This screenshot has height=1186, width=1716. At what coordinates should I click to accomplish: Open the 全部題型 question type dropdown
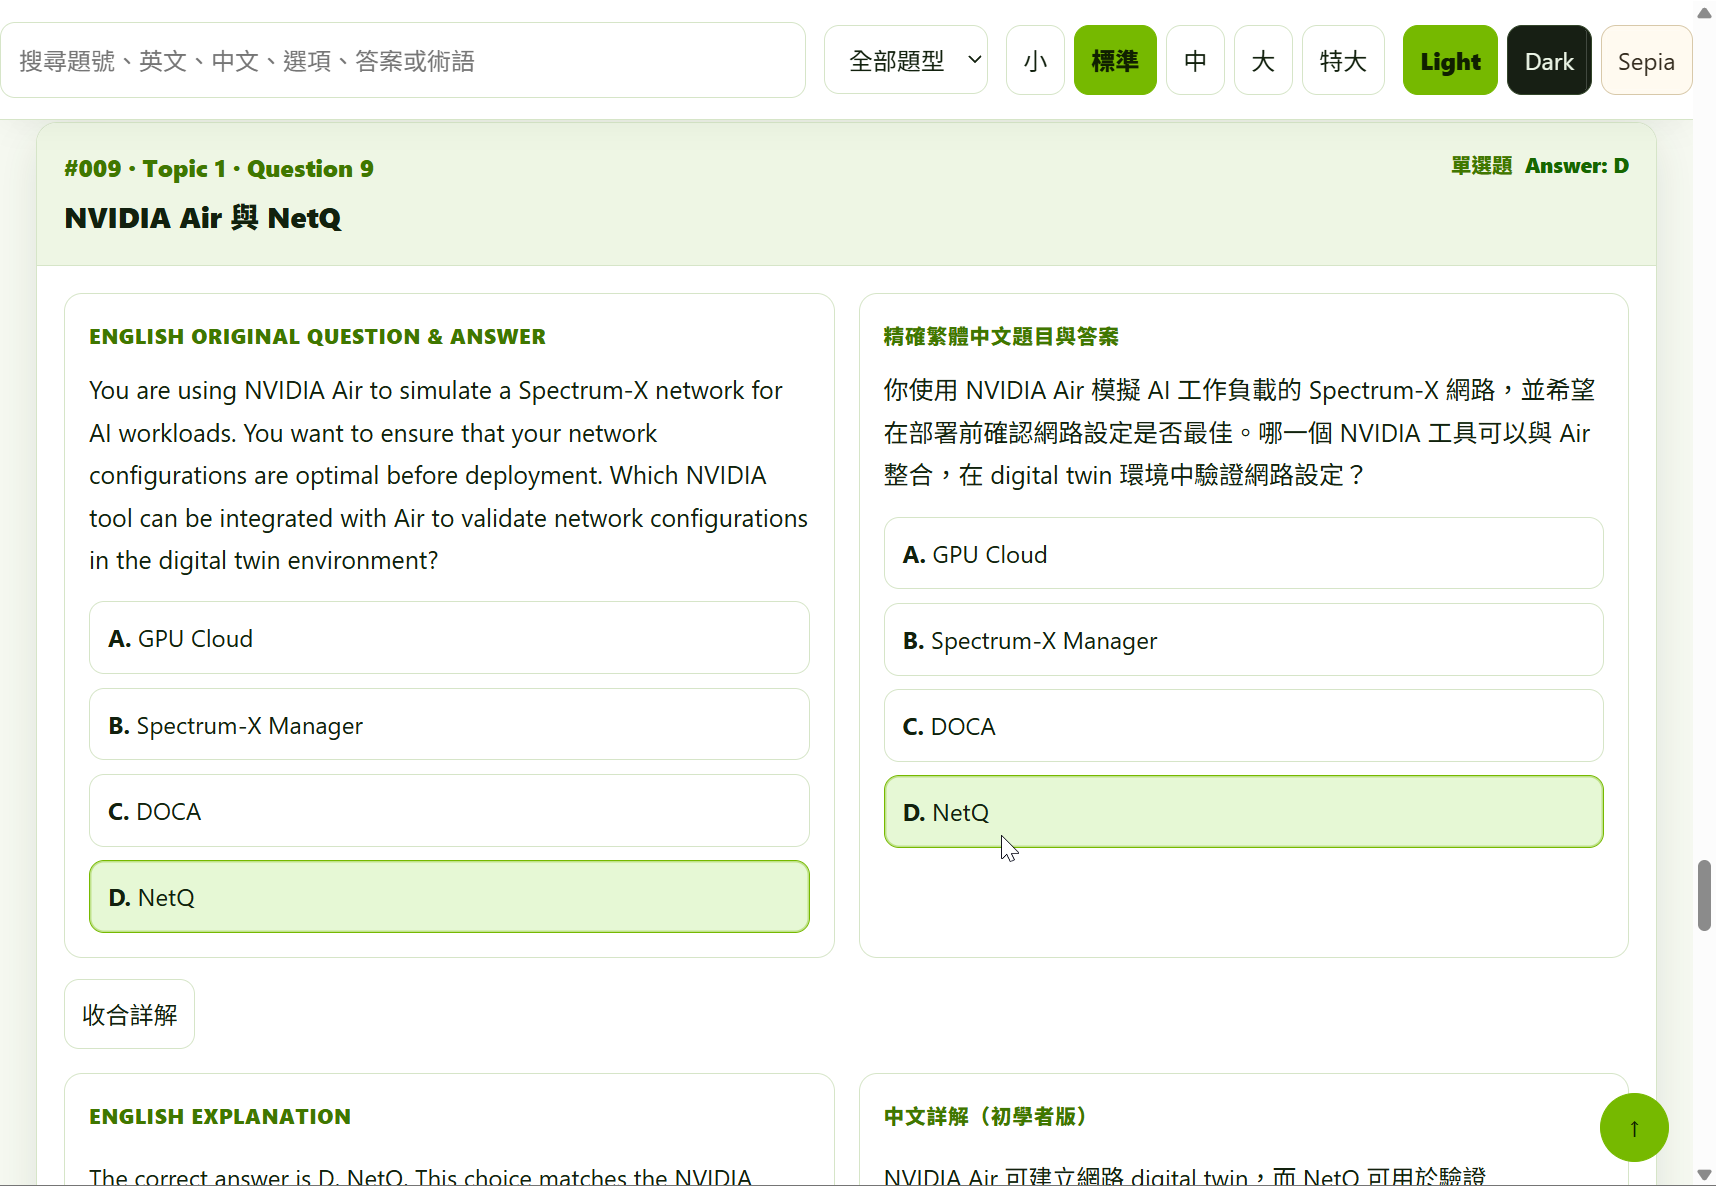click(x=906, y=61)
